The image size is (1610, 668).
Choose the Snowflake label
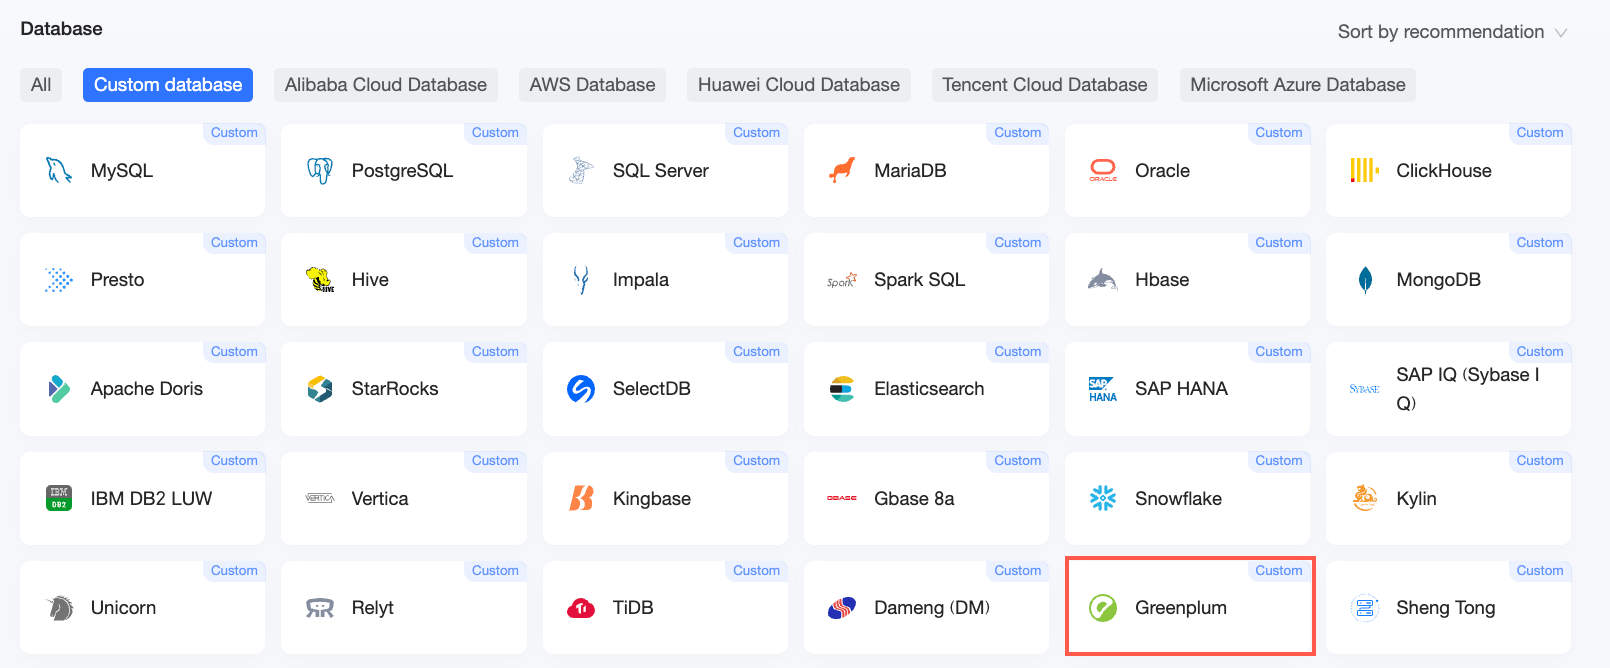pos(1178,498)
